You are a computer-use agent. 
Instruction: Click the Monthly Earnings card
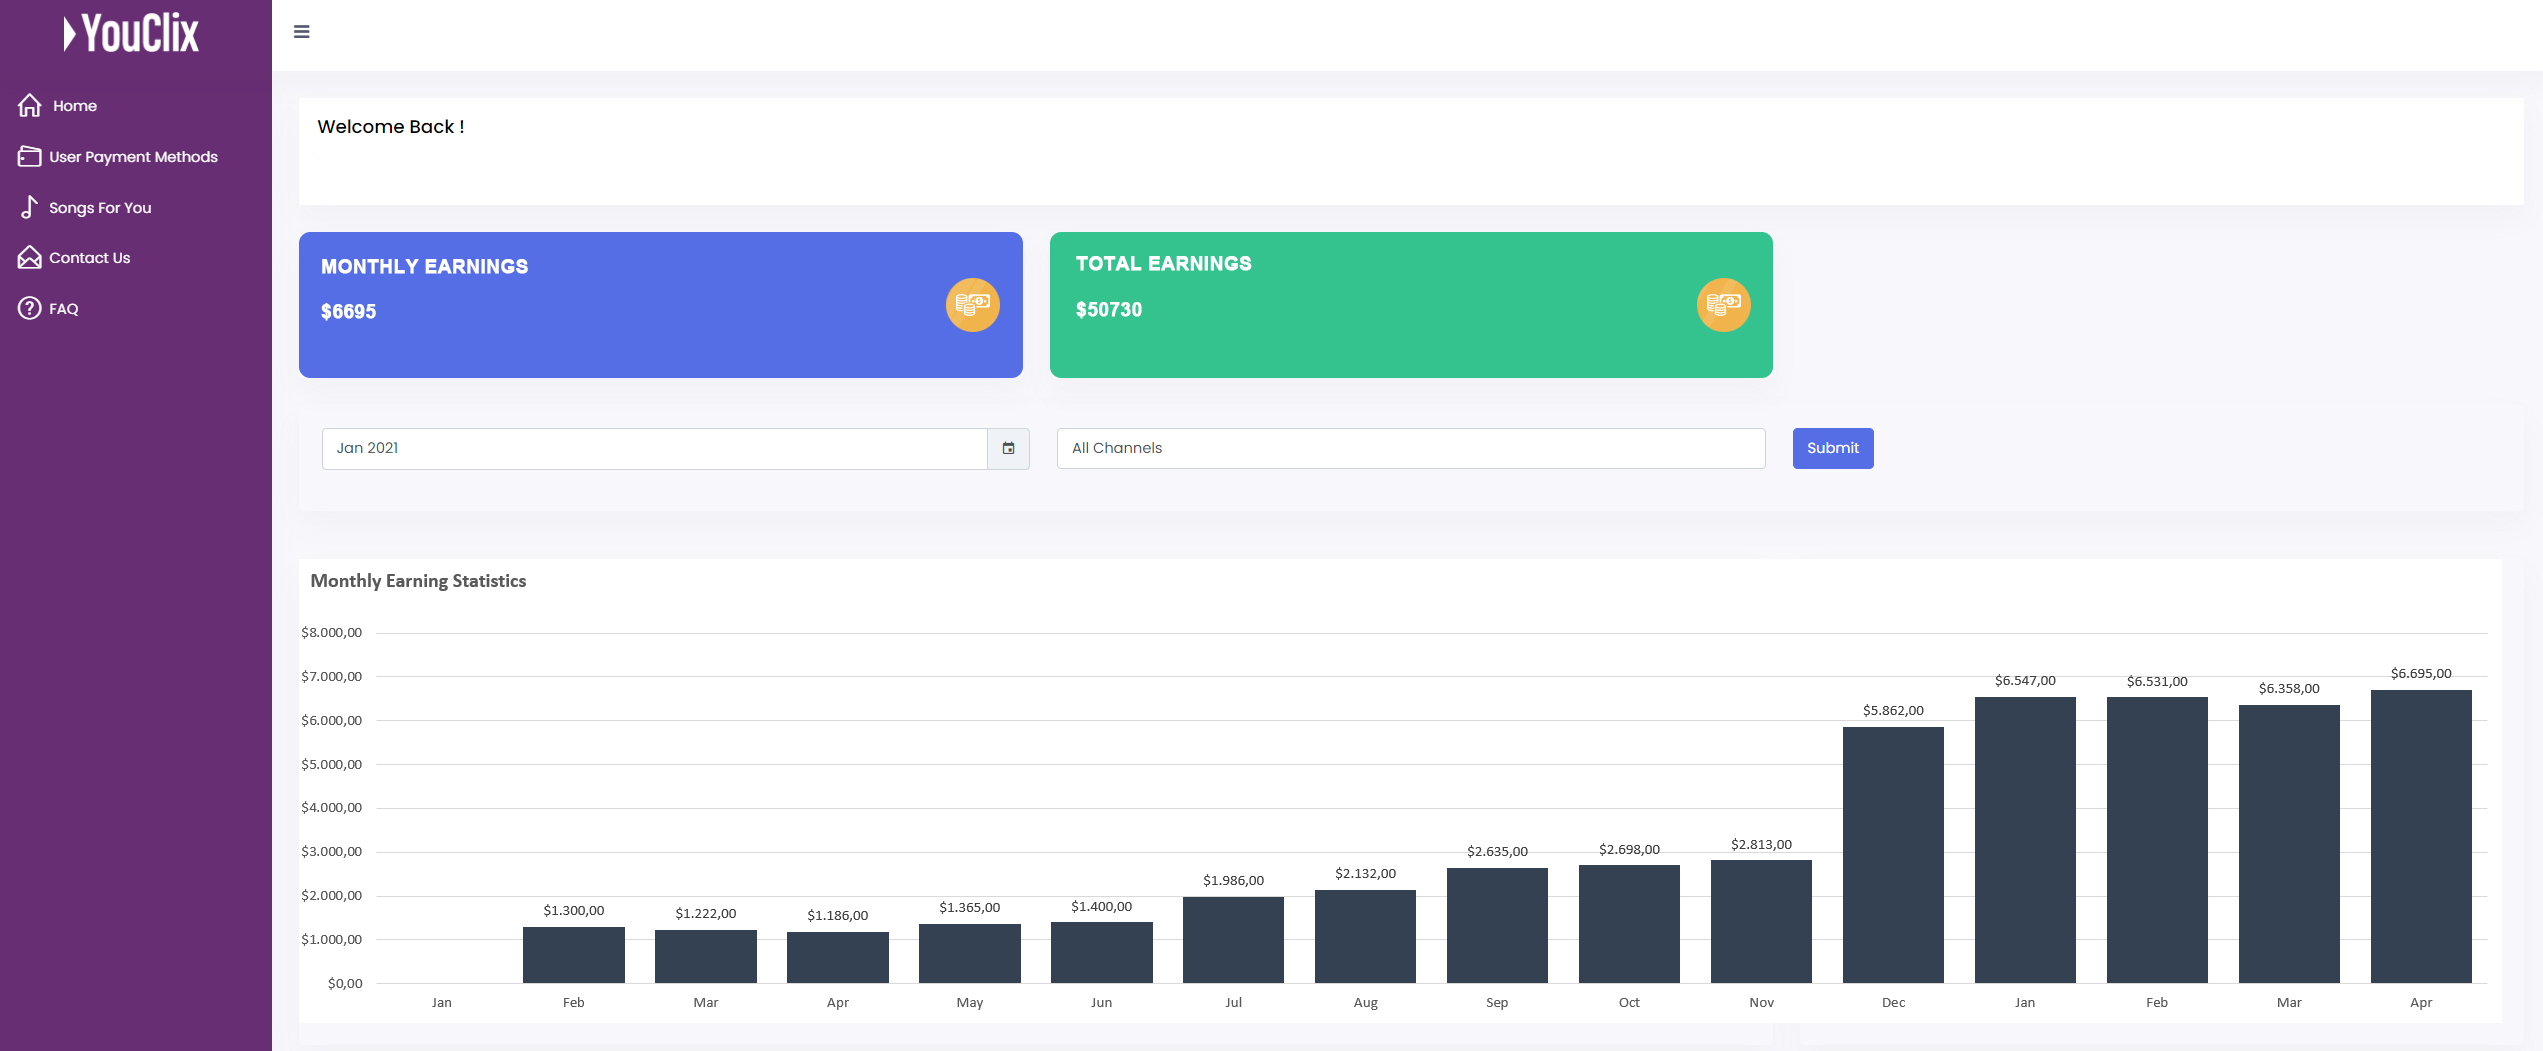point(660,305)
